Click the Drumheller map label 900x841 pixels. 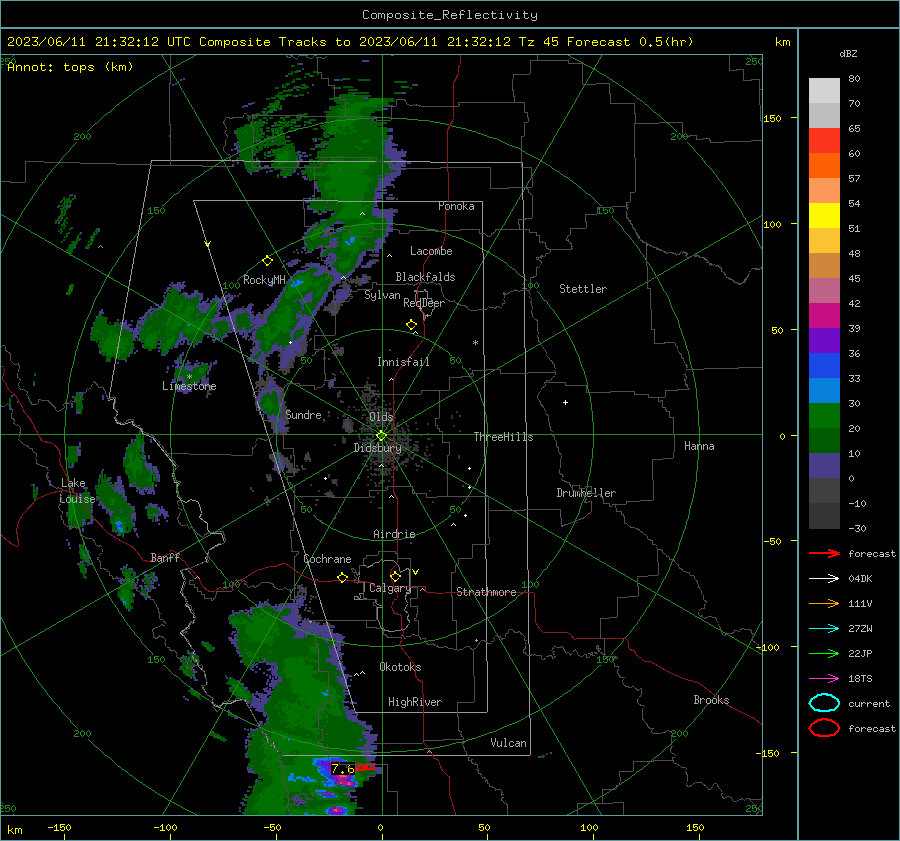(x=586, y=493)
